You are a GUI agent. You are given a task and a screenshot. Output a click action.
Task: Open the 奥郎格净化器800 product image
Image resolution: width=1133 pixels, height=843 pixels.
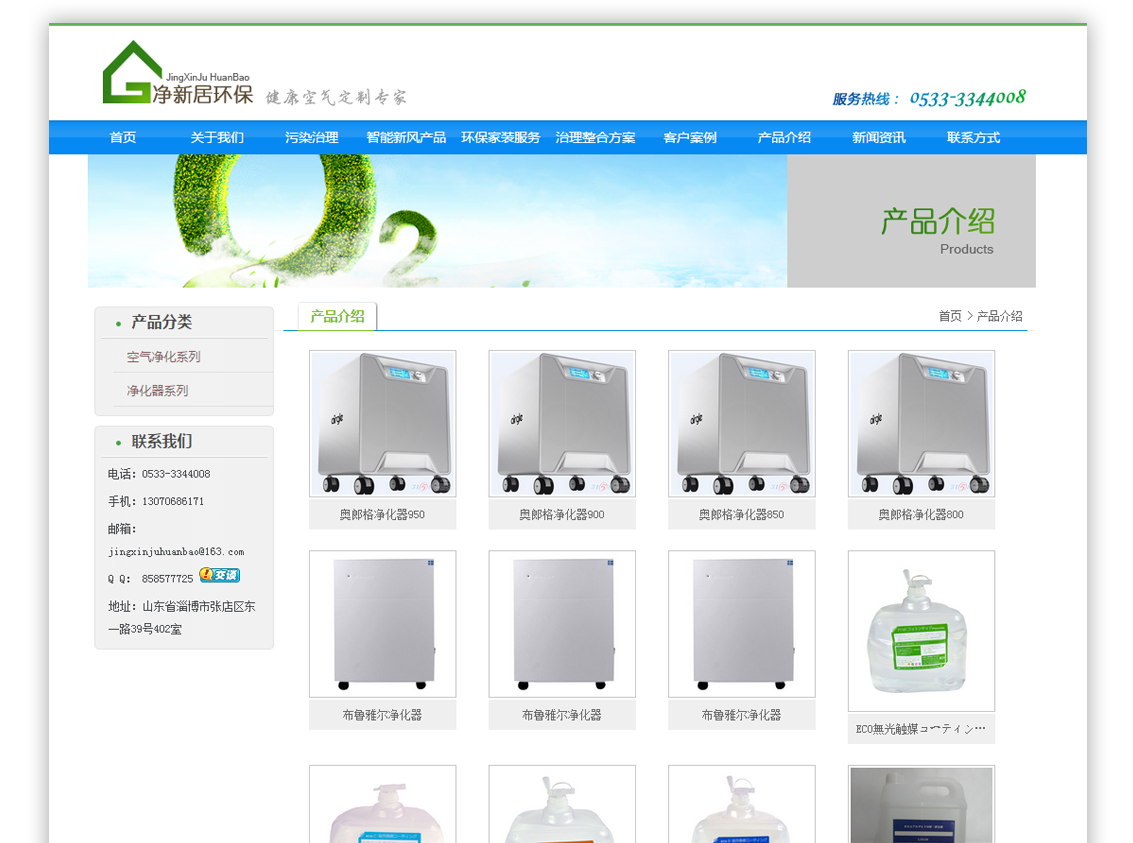(921, 423)
